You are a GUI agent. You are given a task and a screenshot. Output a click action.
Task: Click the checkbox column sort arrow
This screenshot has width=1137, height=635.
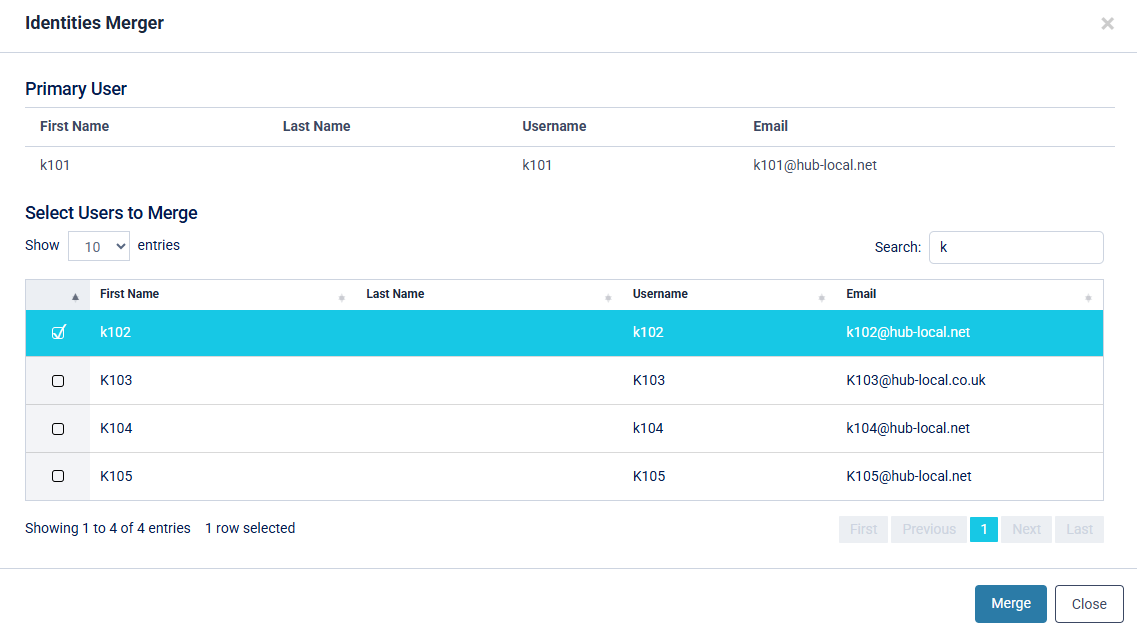pyautogui.click(x=75, y=297)
